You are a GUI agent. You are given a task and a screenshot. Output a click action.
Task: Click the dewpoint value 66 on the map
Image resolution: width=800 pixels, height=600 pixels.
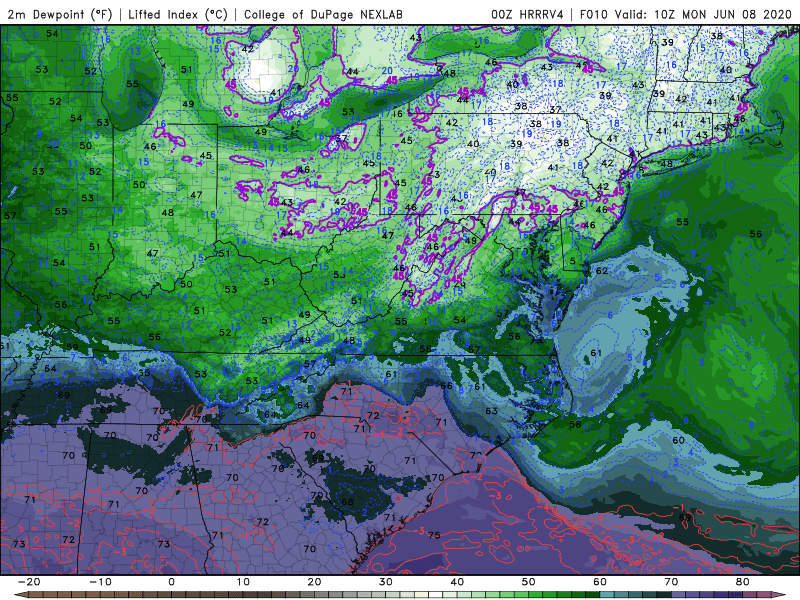point(446,386)
